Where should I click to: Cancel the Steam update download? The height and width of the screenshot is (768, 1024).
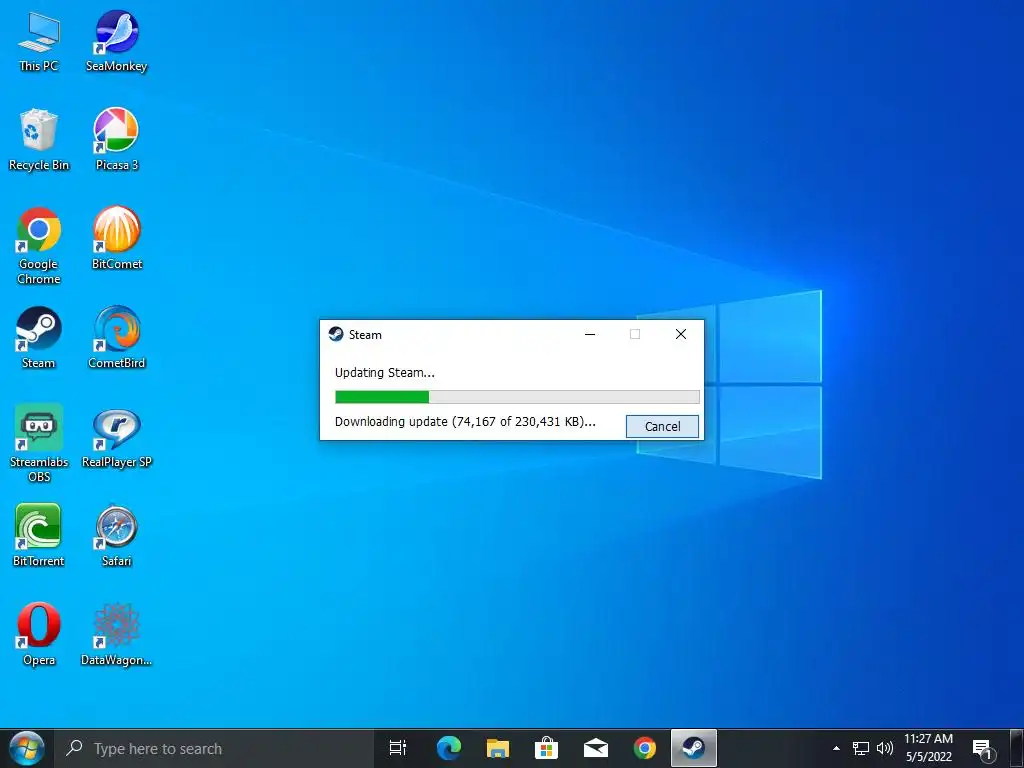click(662, 426)
